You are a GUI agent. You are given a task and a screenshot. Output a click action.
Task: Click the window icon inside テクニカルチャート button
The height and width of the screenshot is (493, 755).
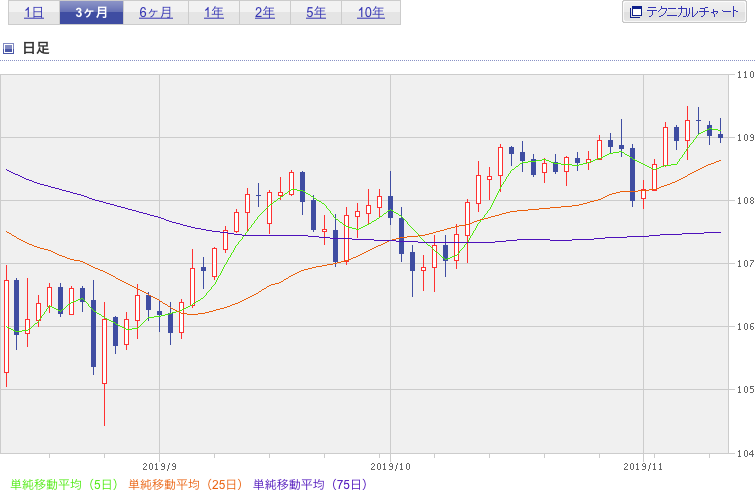(636, 12)
